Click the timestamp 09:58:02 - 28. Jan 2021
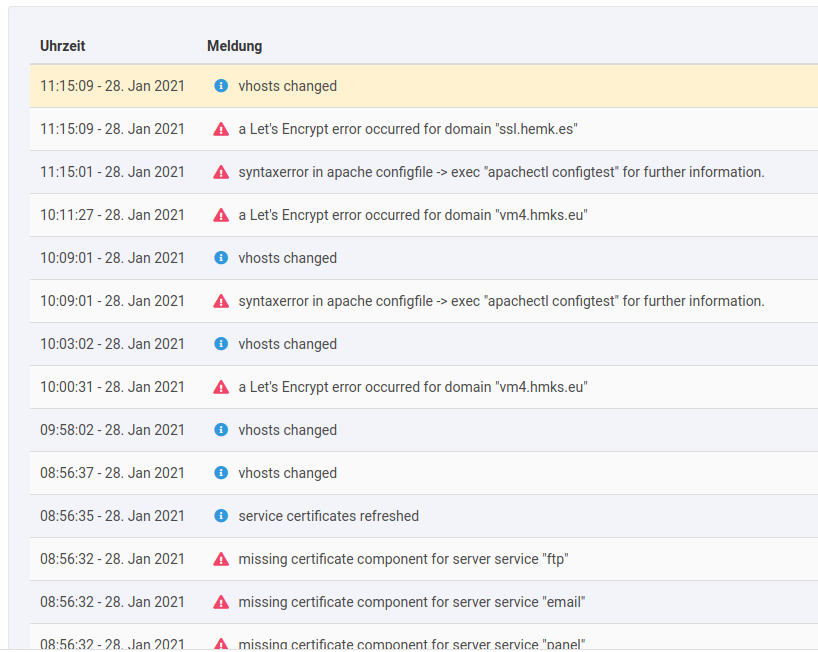This screenshot has width=818, height=652. coord(112,430)
